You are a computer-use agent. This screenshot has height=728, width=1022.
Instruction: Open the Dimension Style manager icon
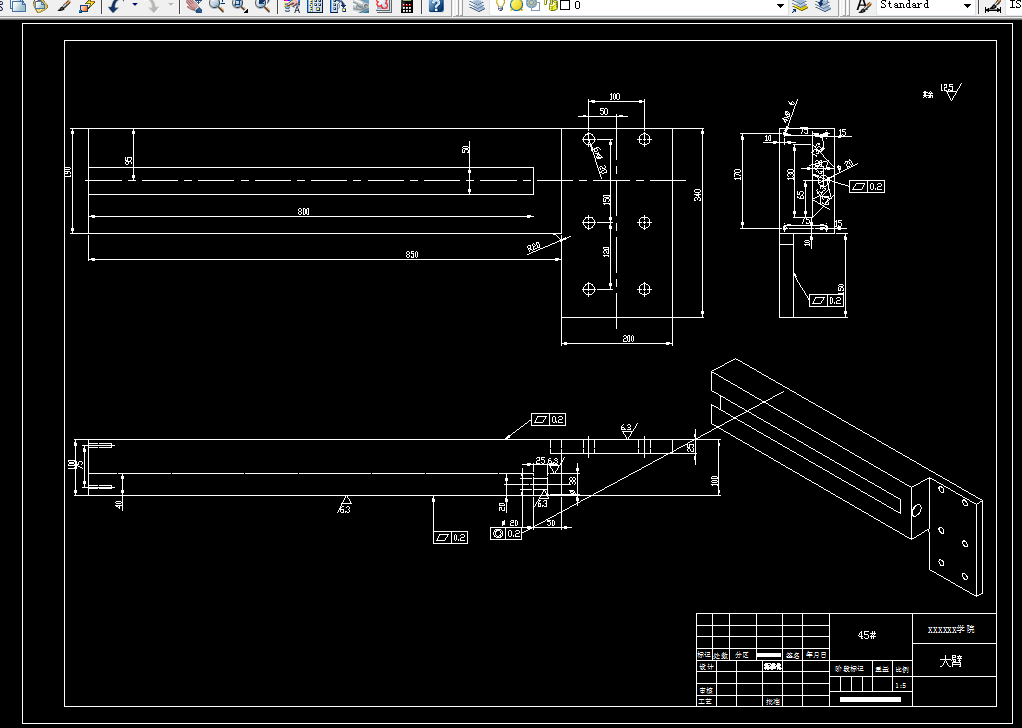pyautogui.click(x=993, y=6)
